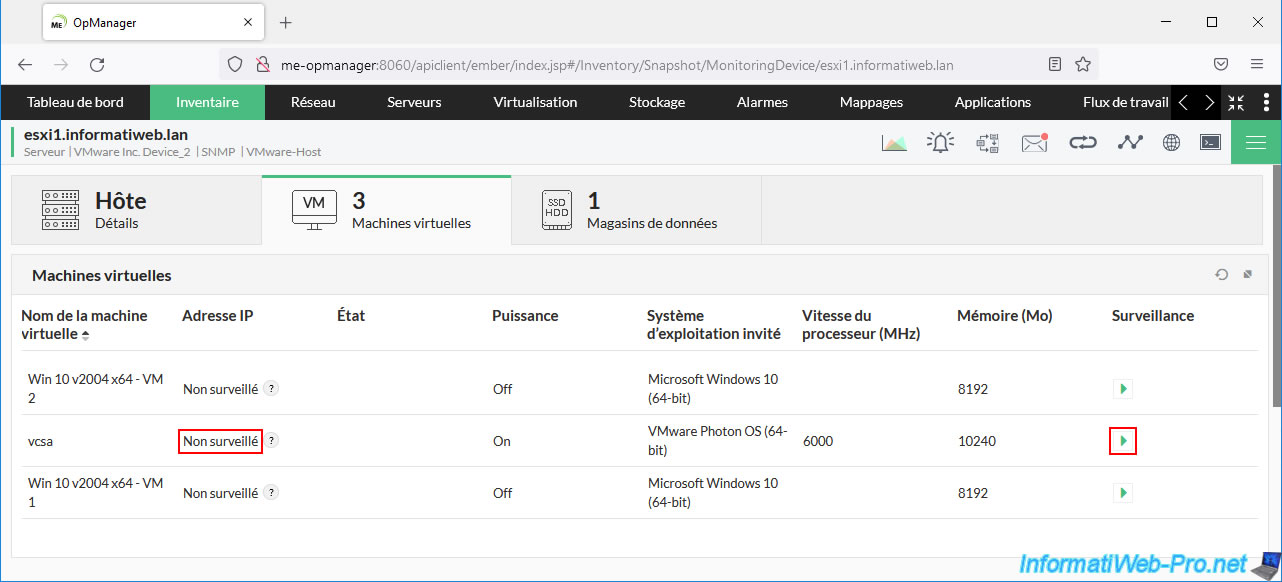Enable surveillance for Win 10 VM 1

1123,493
